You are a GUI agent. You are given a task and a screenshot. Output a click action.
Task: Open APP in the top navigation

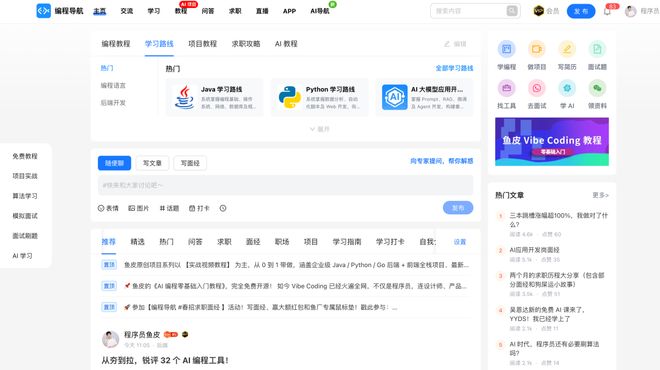(289, 11)
